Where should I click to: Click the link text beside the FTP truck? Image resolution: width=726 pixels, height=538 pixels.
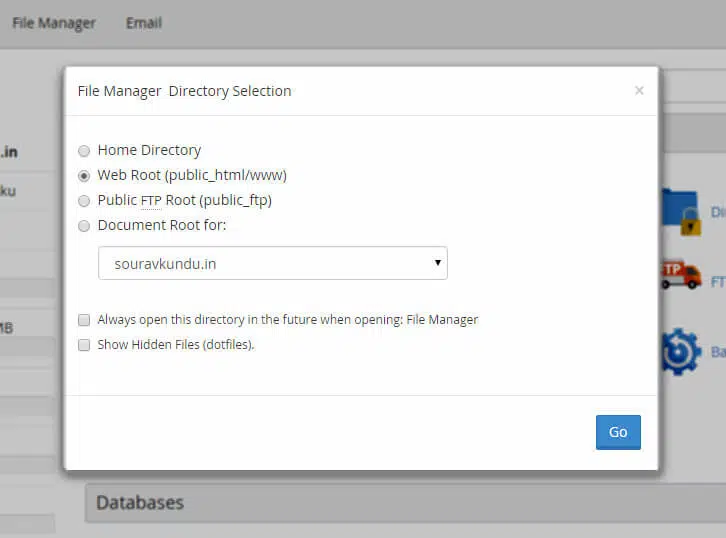[717, 282]
